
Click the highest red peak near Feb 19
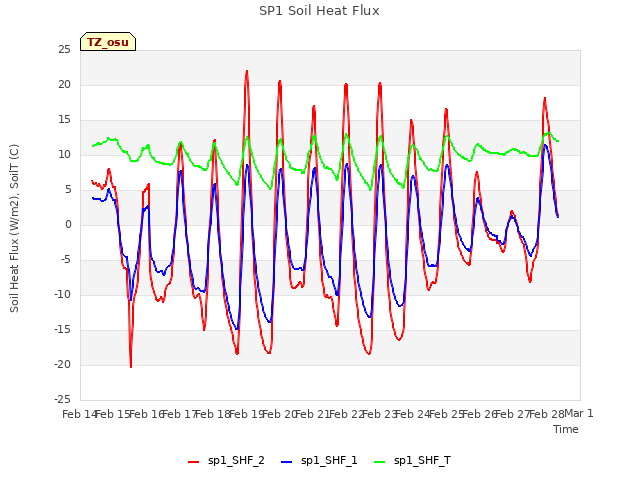click(x=247, y=71)
